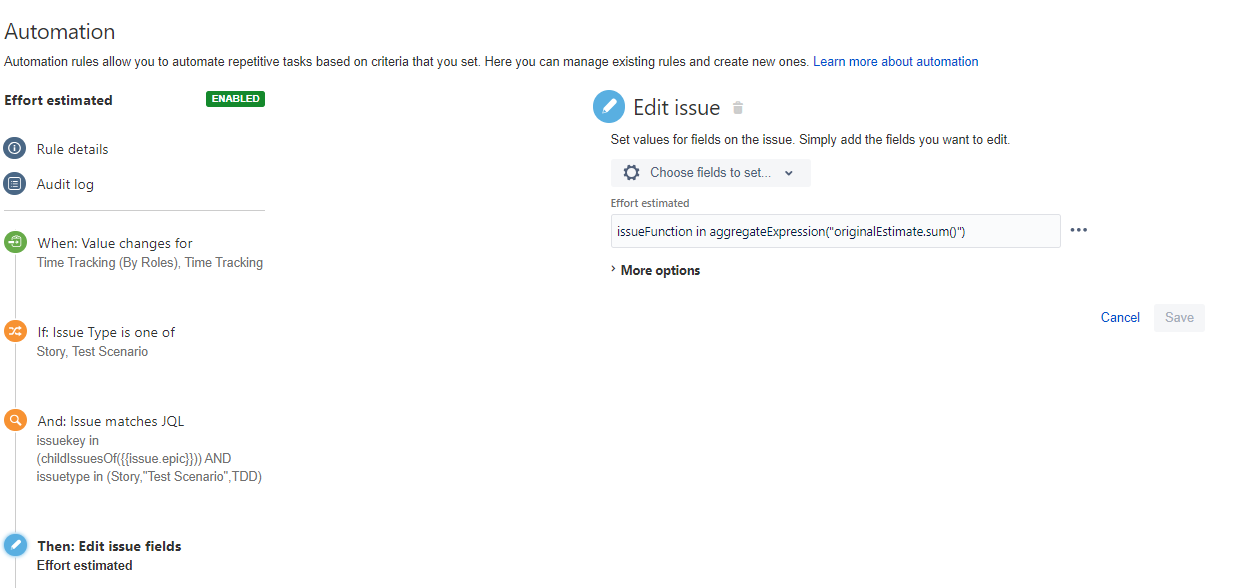Delete the Edit issue action via trash icon

738,108
